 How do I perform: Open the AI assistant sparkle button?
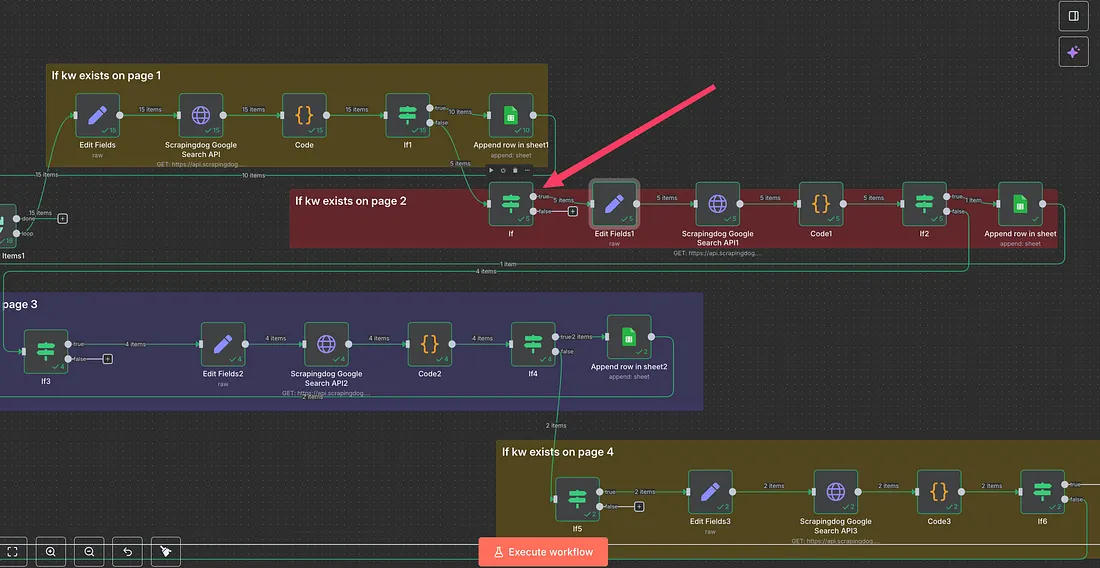point(1073,52)
